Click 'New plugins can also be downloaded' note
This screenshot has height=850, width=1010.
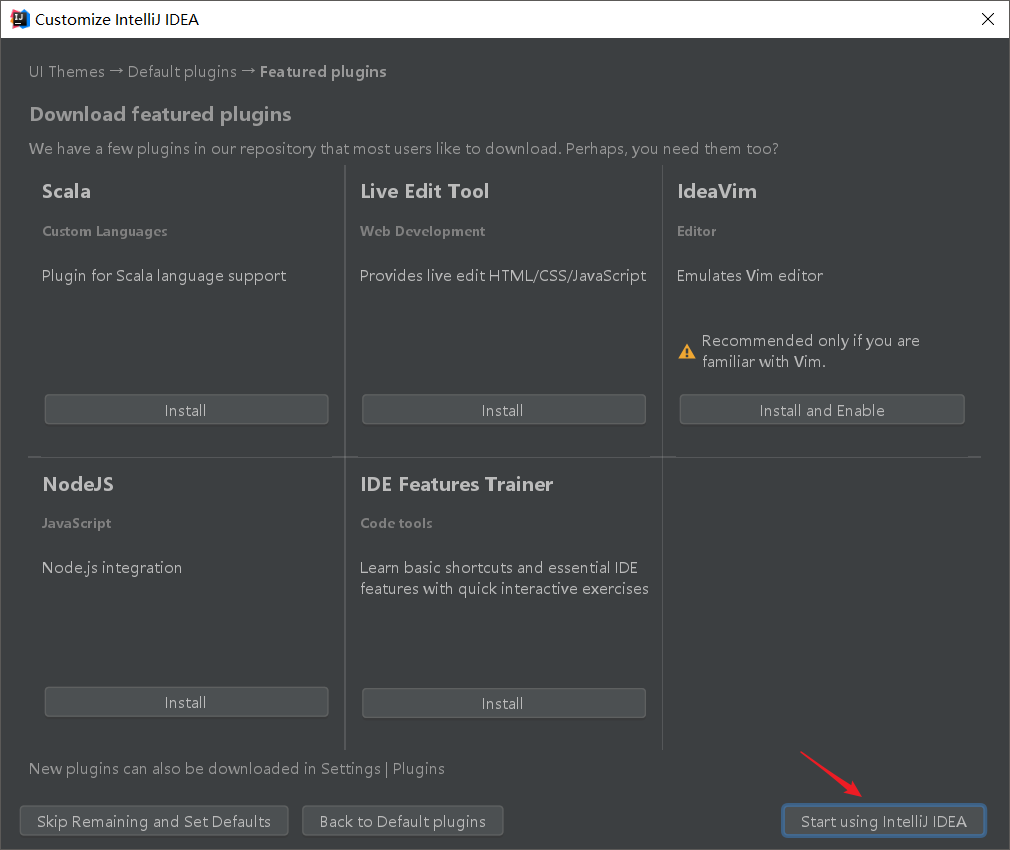[237, 769]
